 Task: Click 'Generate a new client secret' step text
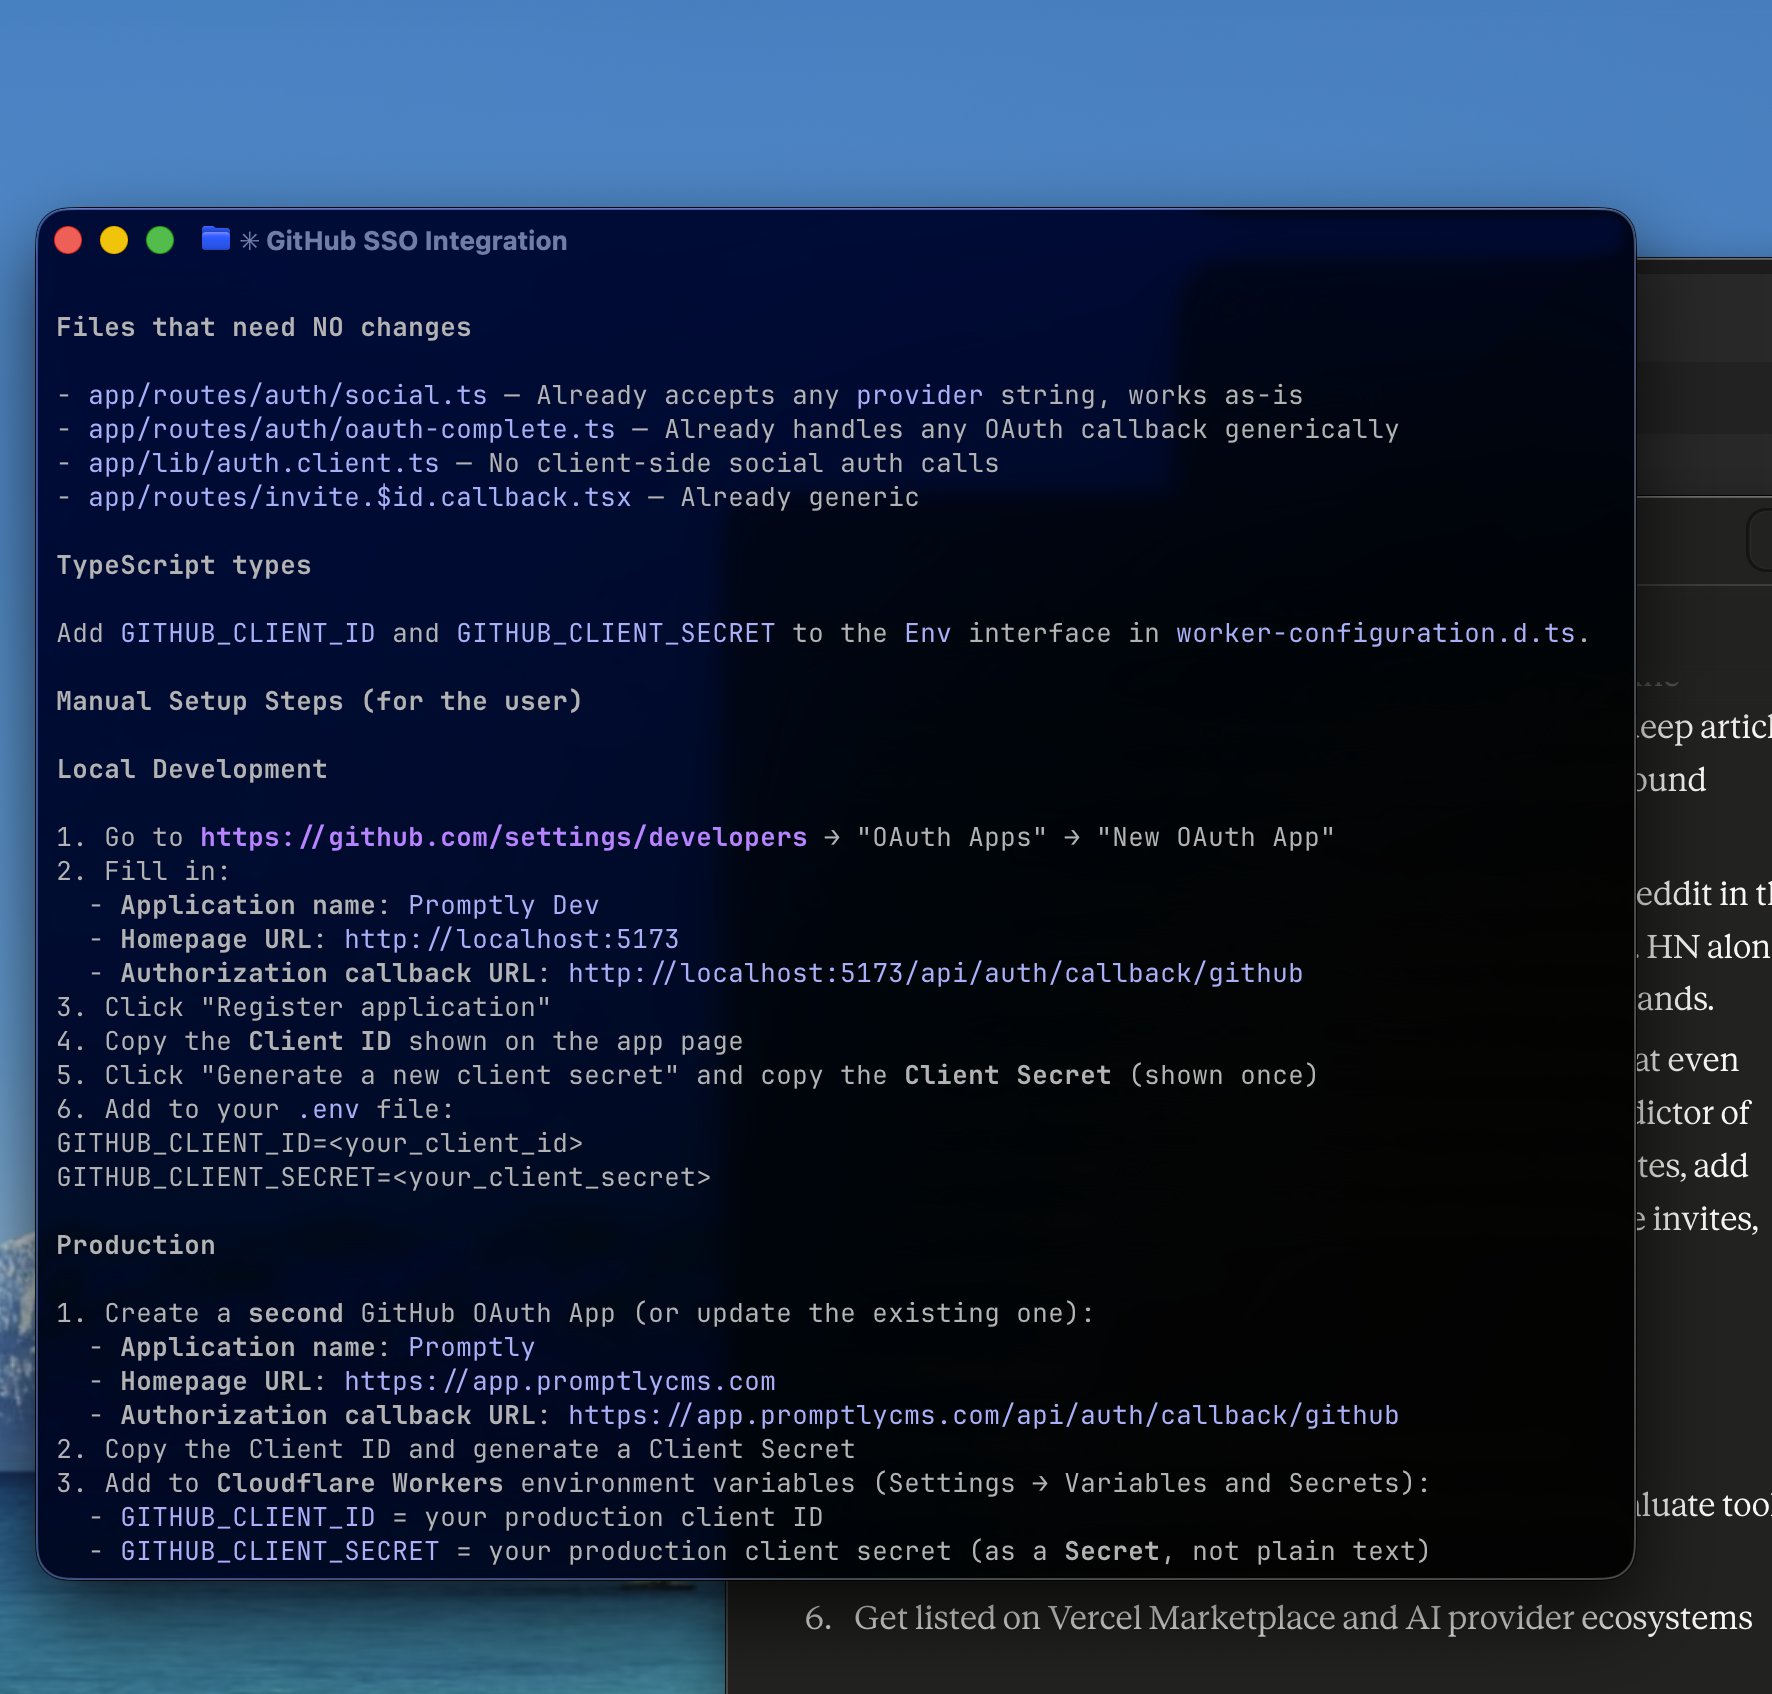440,1075
